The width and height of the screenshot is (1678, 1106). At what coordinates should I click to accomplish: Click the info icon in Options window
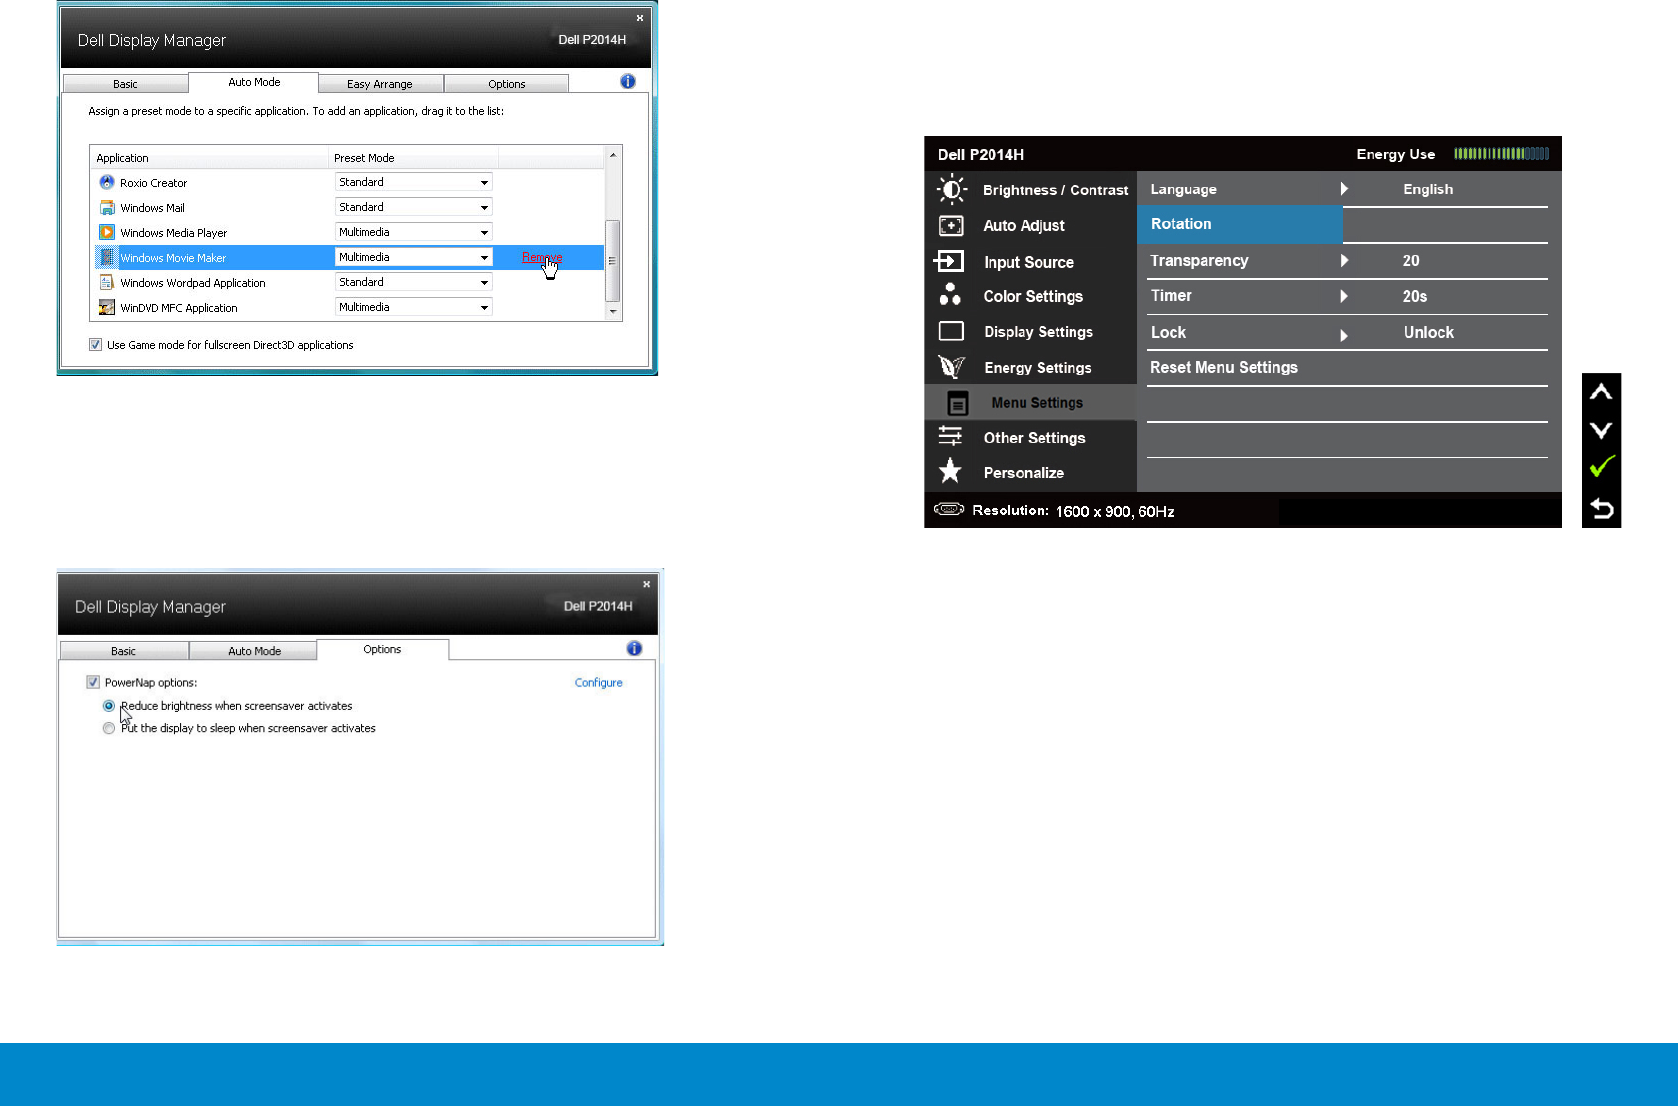pyautogui.click(x=634, y=648)
